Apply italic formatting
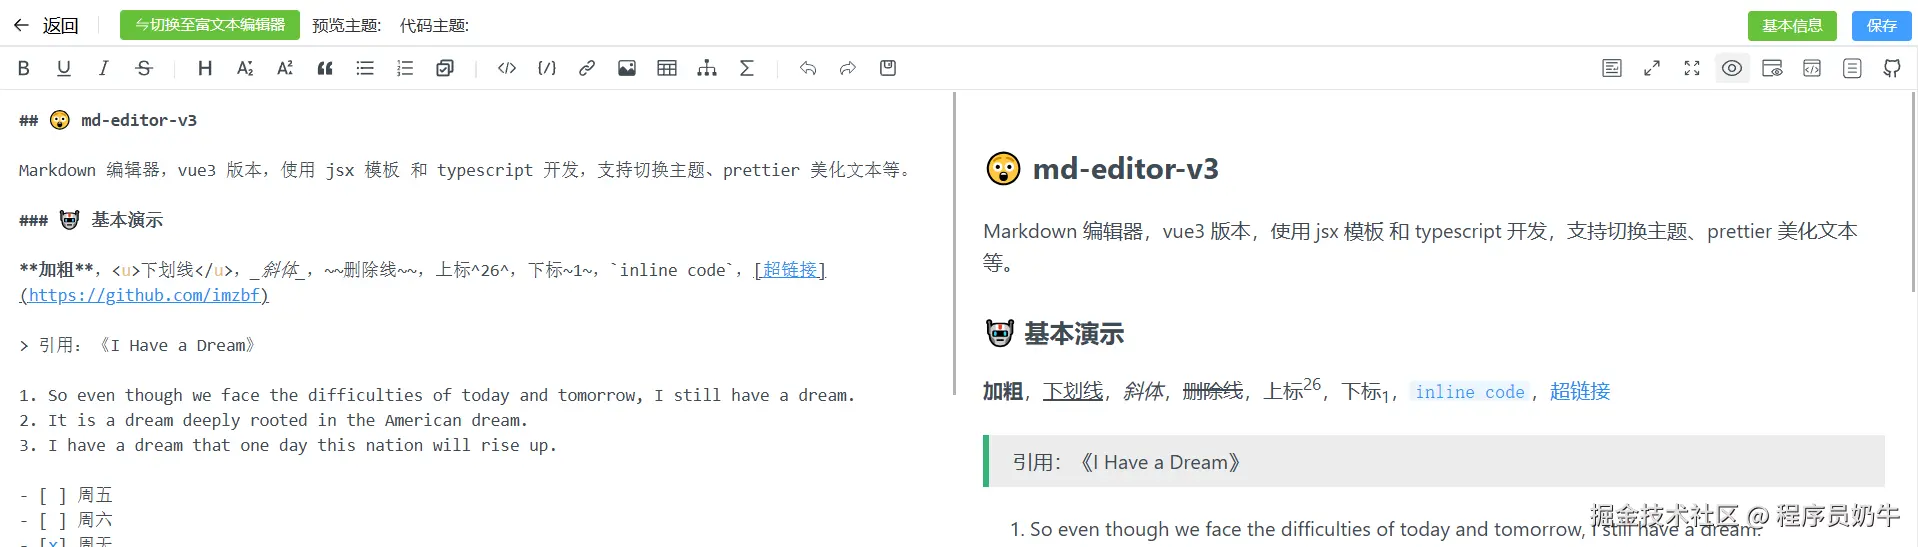The height and width of the screenshot is (547, 1918). 104,68
